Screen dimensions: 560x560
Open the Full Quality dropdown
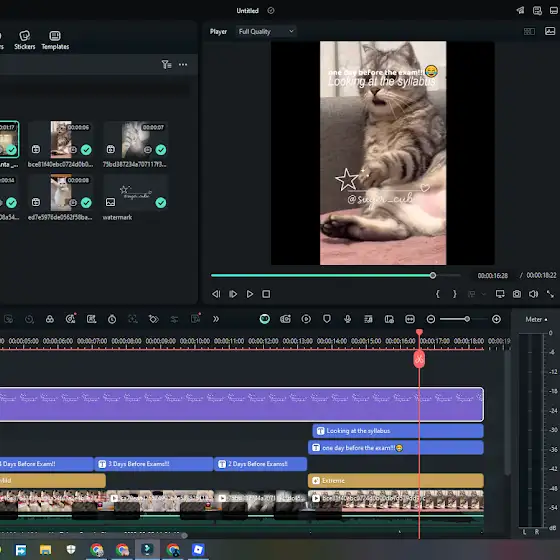(x=266, y=31)
